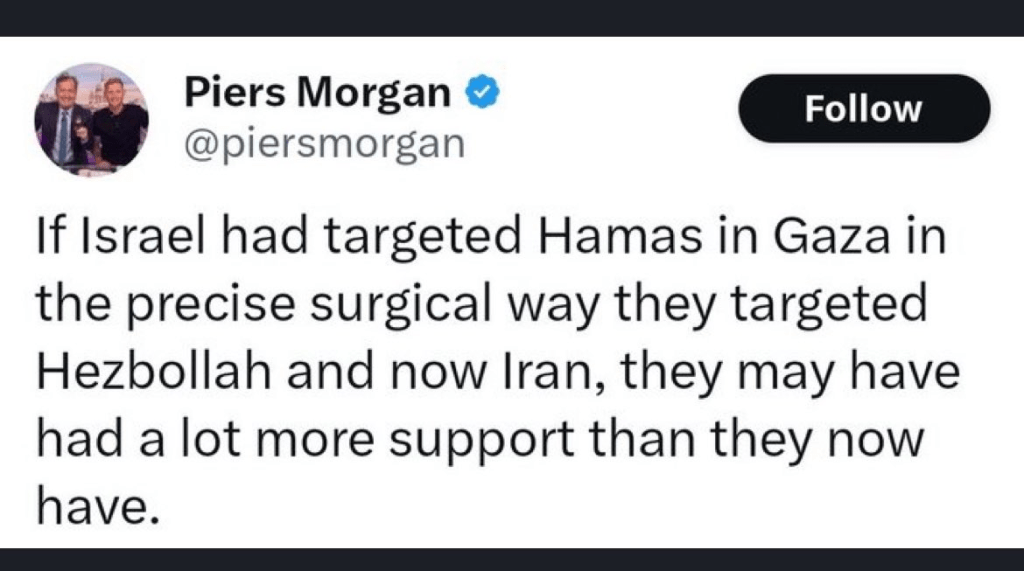Click the word "Gaza" in the tweet
This screenshot has width=1024, height=571.
(838, 240)
